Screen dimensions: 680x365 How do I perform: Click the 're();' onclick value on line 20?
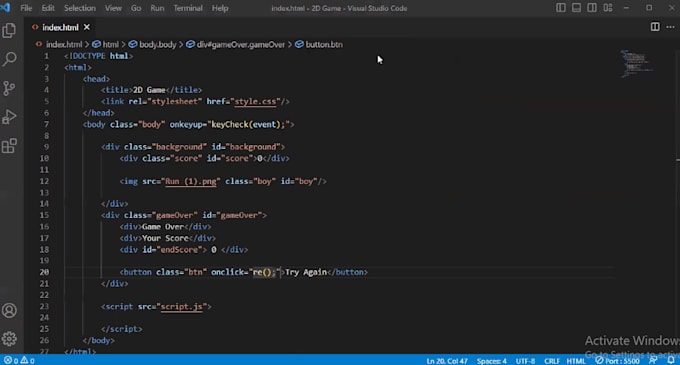tap(264, 272)
